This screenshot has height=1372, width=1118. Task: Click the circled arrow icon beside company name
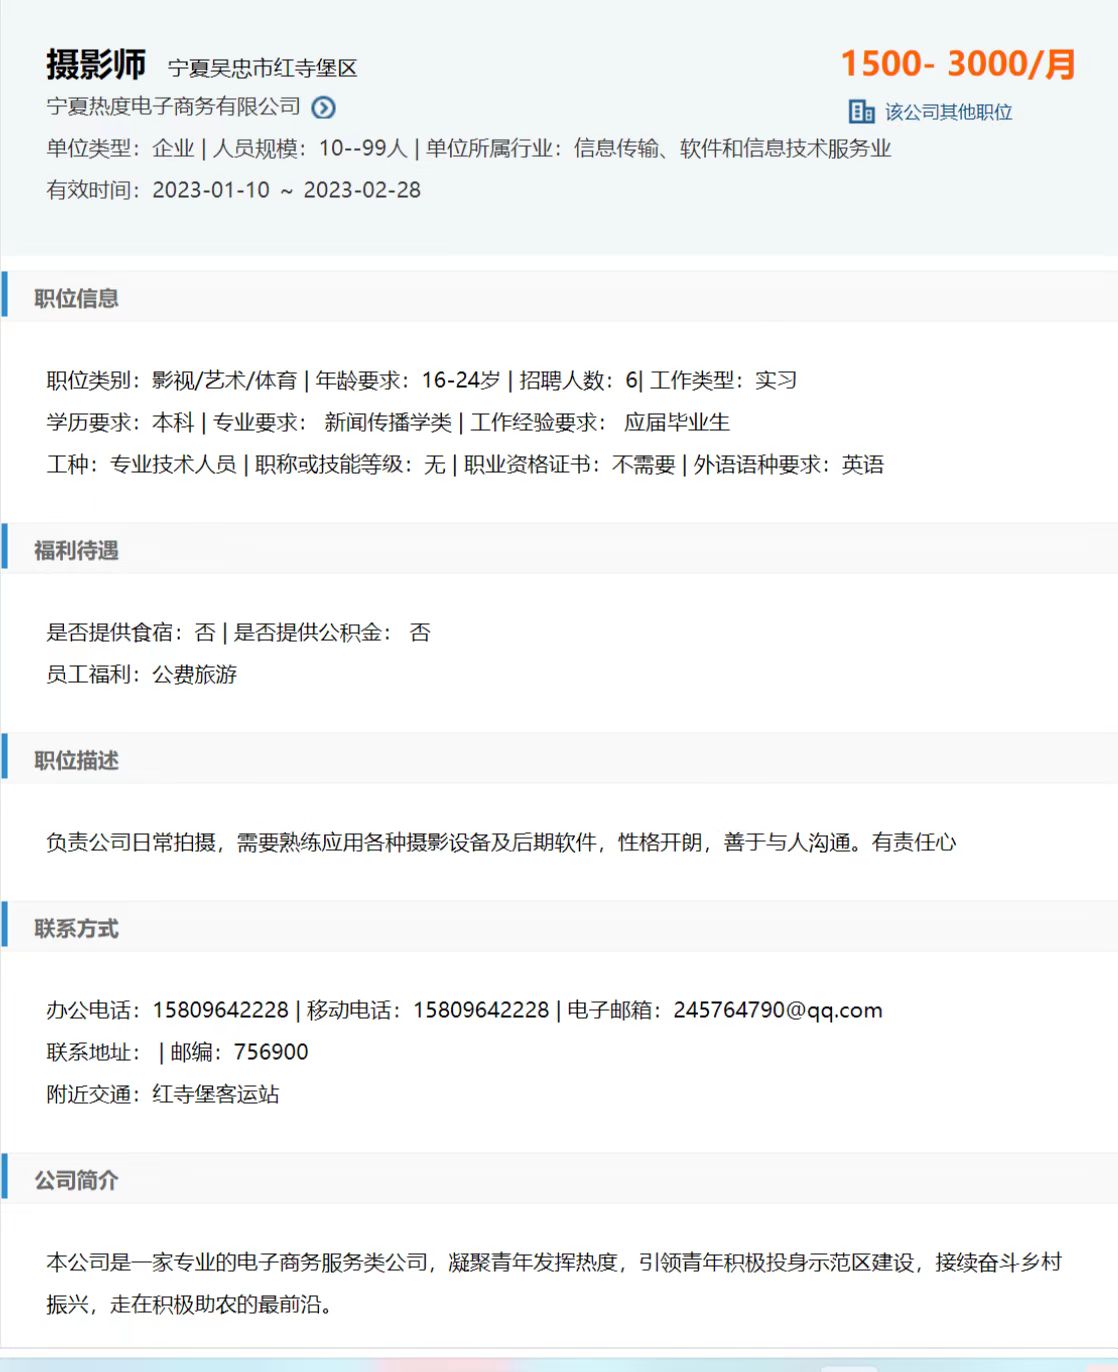pyautogui.click(x=323, y=108)
